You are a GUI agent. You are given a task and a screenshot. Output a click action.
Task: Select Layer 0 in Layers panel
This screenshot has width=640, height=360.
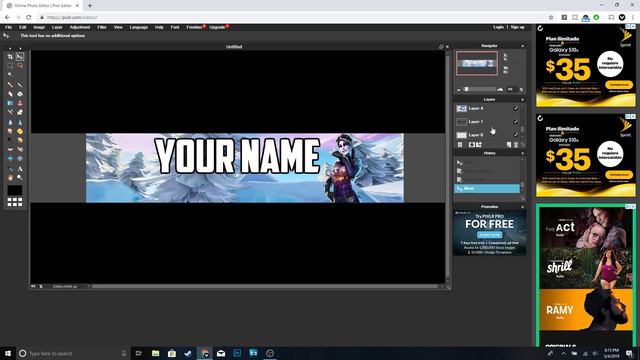click(x=487, y=135)
